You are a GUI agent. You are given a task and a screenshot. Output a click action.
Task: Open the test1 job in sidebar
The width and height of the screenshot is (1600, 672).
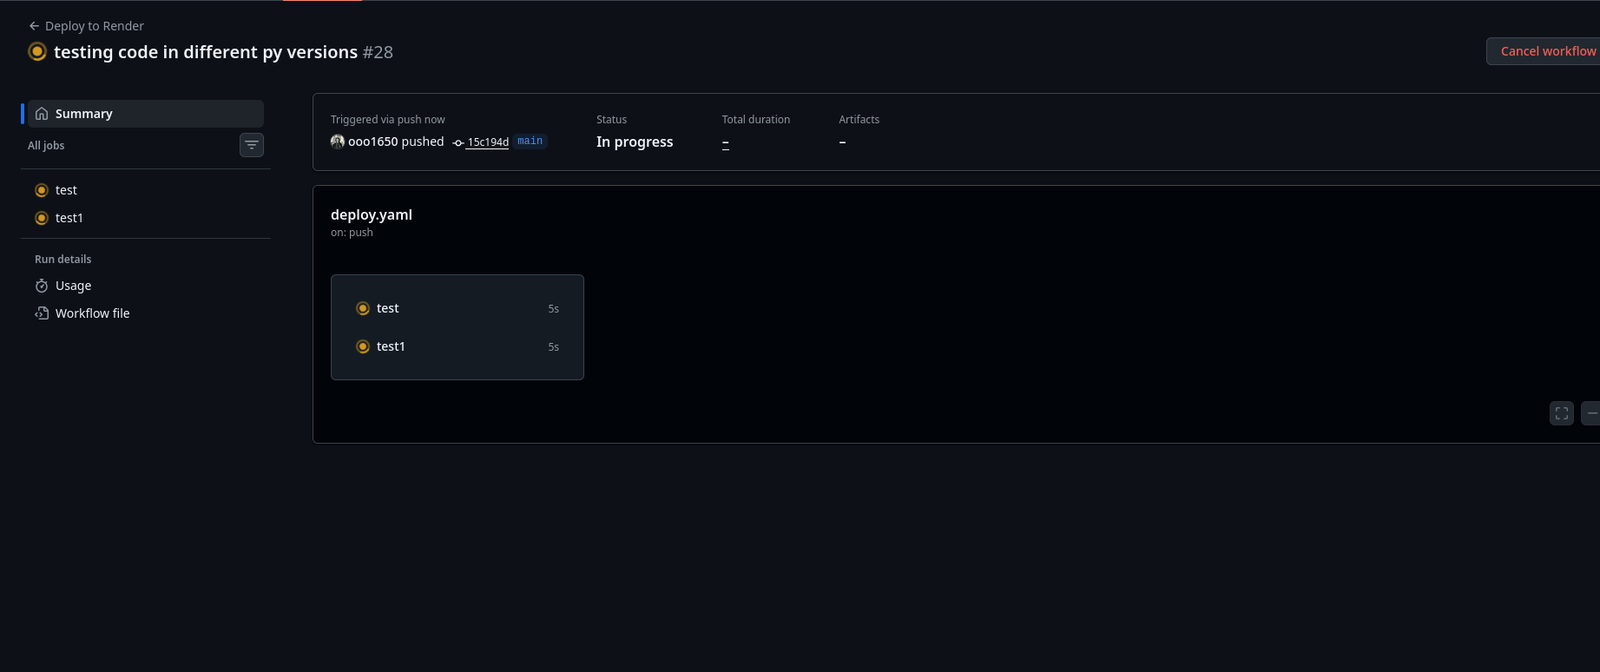(69, 218)
